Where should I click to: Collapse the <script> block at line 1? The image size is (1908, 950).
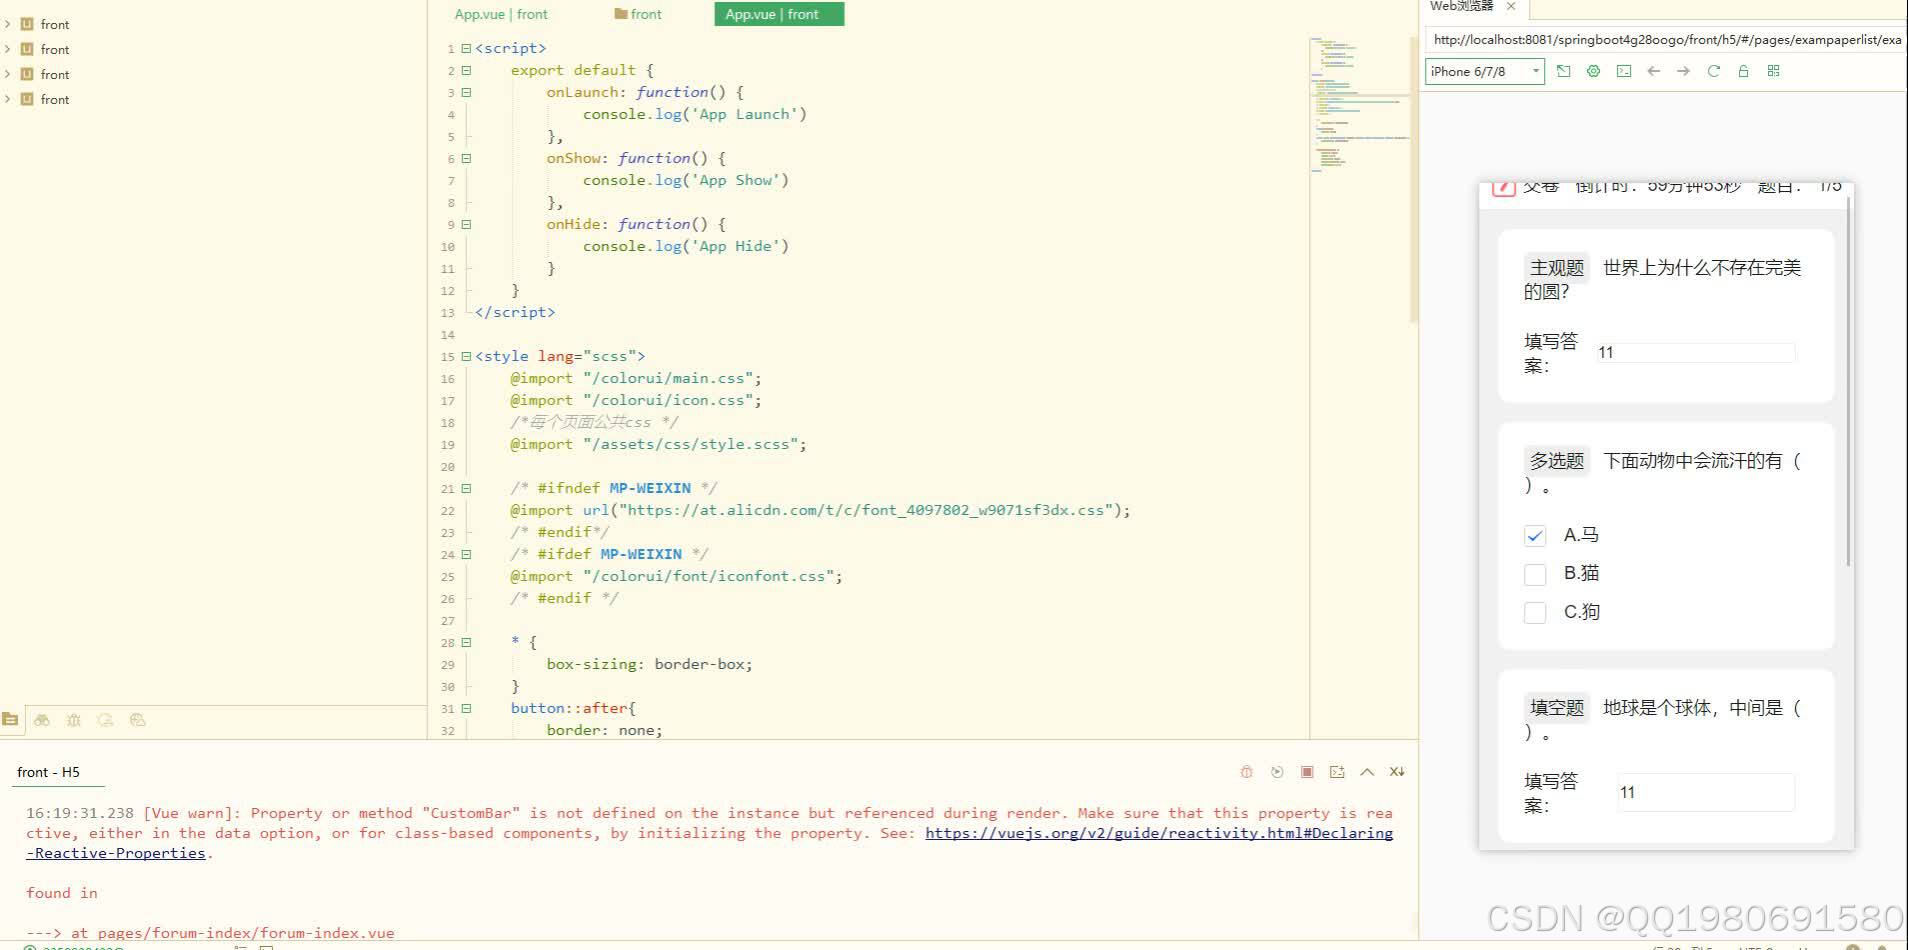(466, 48)
